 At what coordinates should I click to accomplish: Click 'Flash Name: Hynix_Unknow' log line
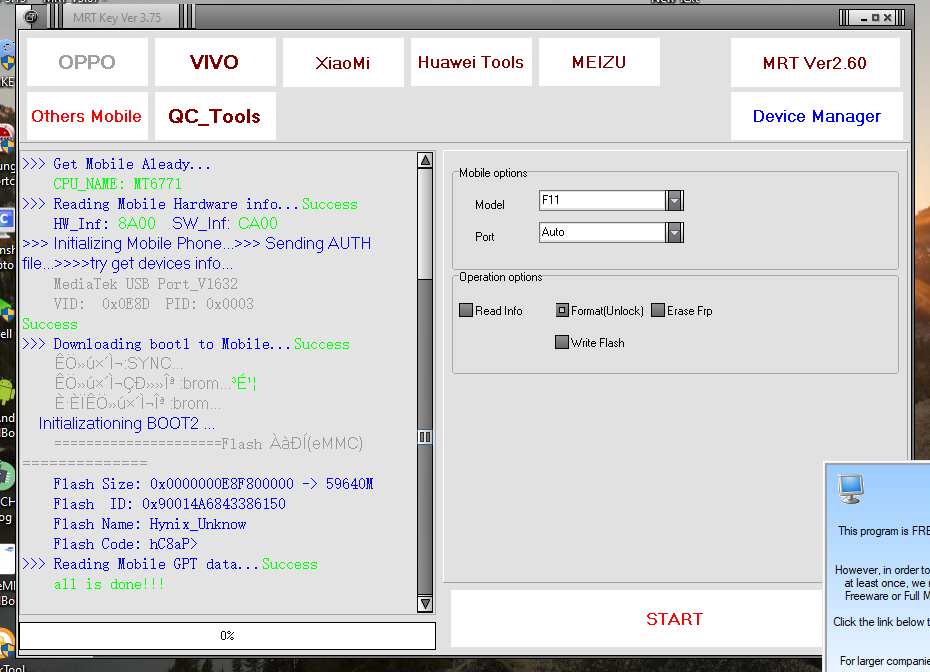tap(149, 524)
